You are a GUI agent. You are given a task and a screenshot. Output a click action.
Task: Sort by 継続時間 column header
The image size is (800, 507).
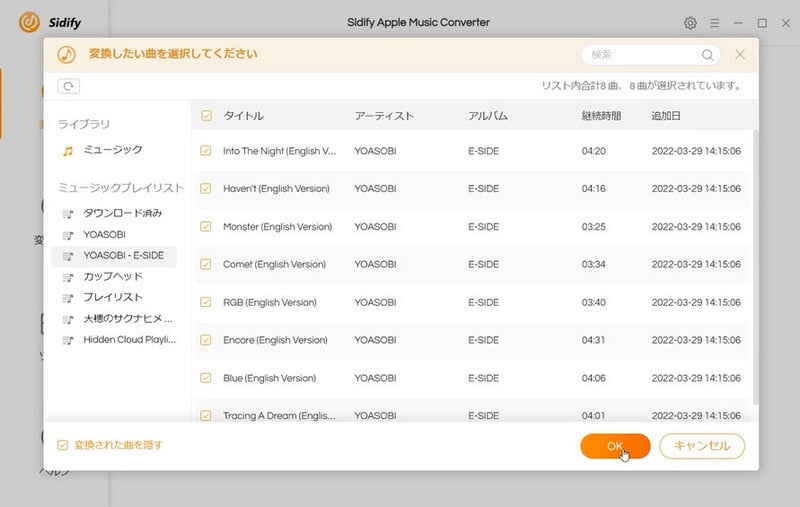tap(601, 116)
